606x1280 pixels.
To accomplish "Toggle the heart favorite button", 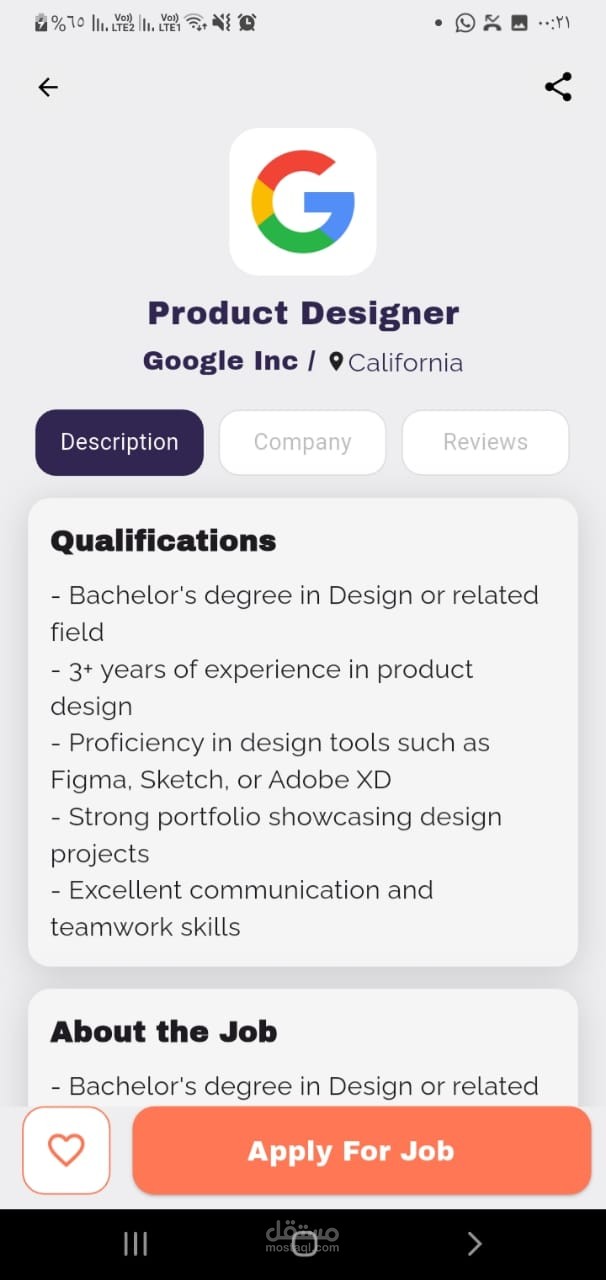I will click(x=66, y=1150).
